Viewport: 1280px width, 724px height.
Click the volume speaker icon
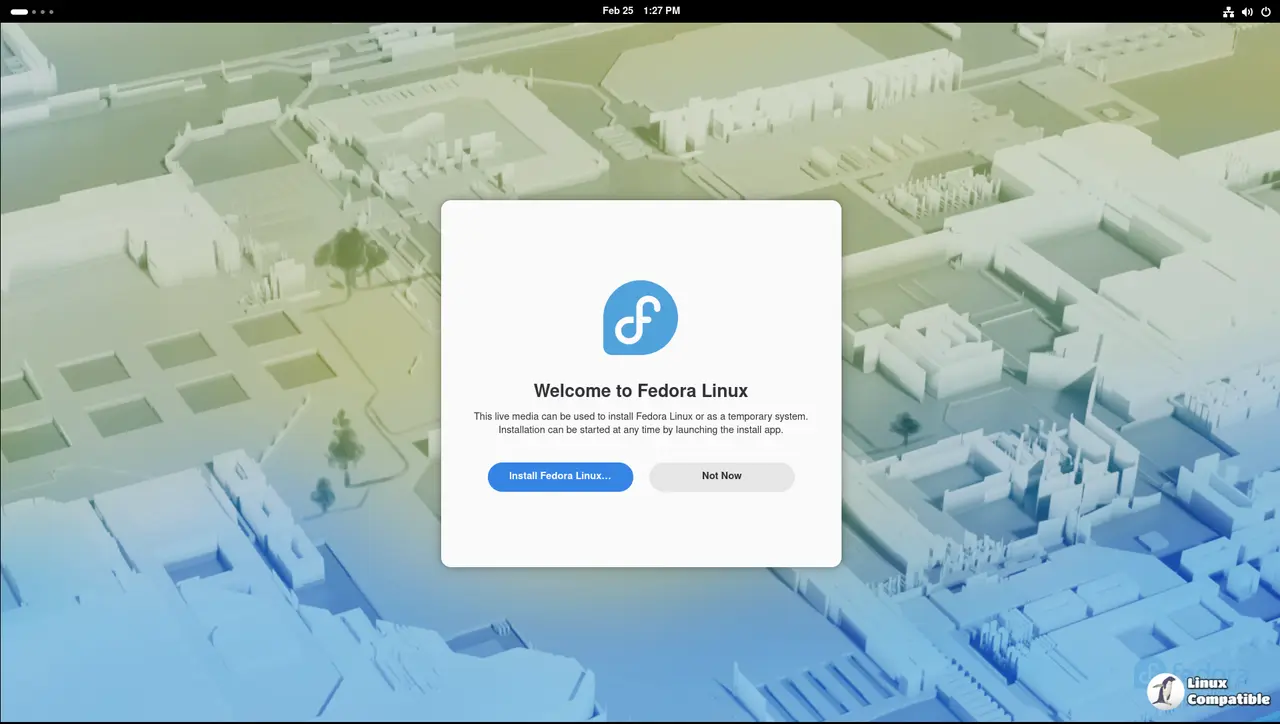tap(1247, 12)
